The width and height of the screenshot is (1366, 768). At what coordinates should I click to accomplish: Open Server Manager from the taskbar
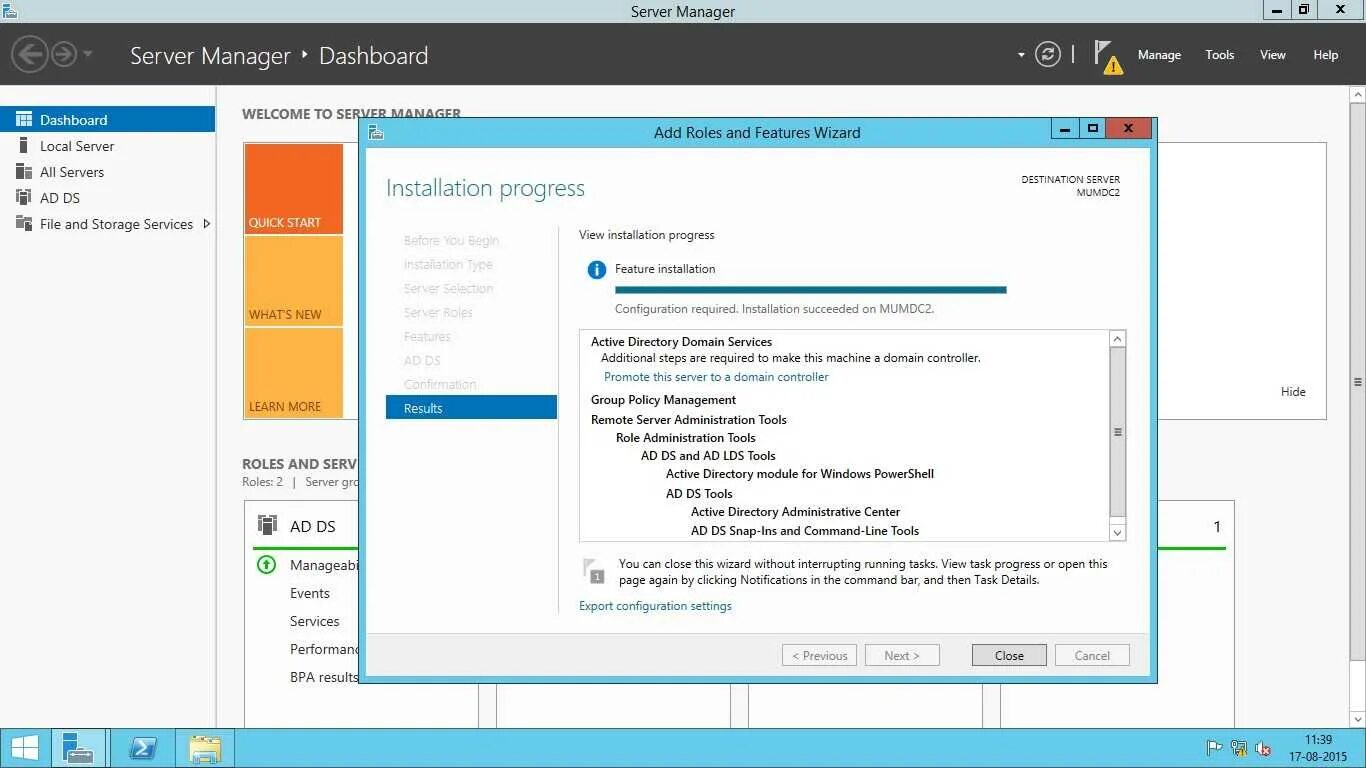[78, 748]
